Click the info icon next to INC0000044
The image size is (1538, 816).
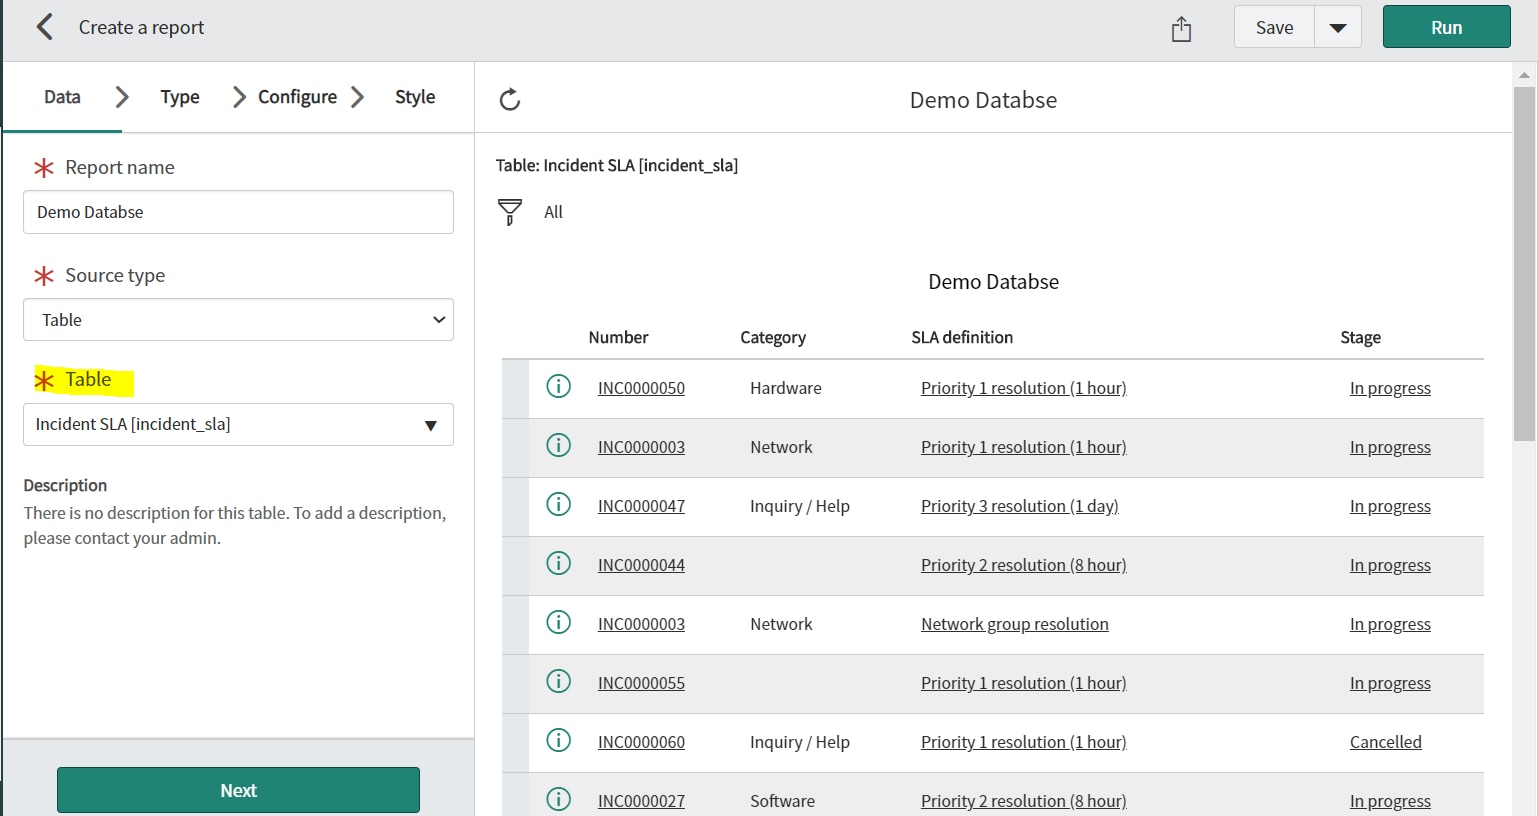558,563
